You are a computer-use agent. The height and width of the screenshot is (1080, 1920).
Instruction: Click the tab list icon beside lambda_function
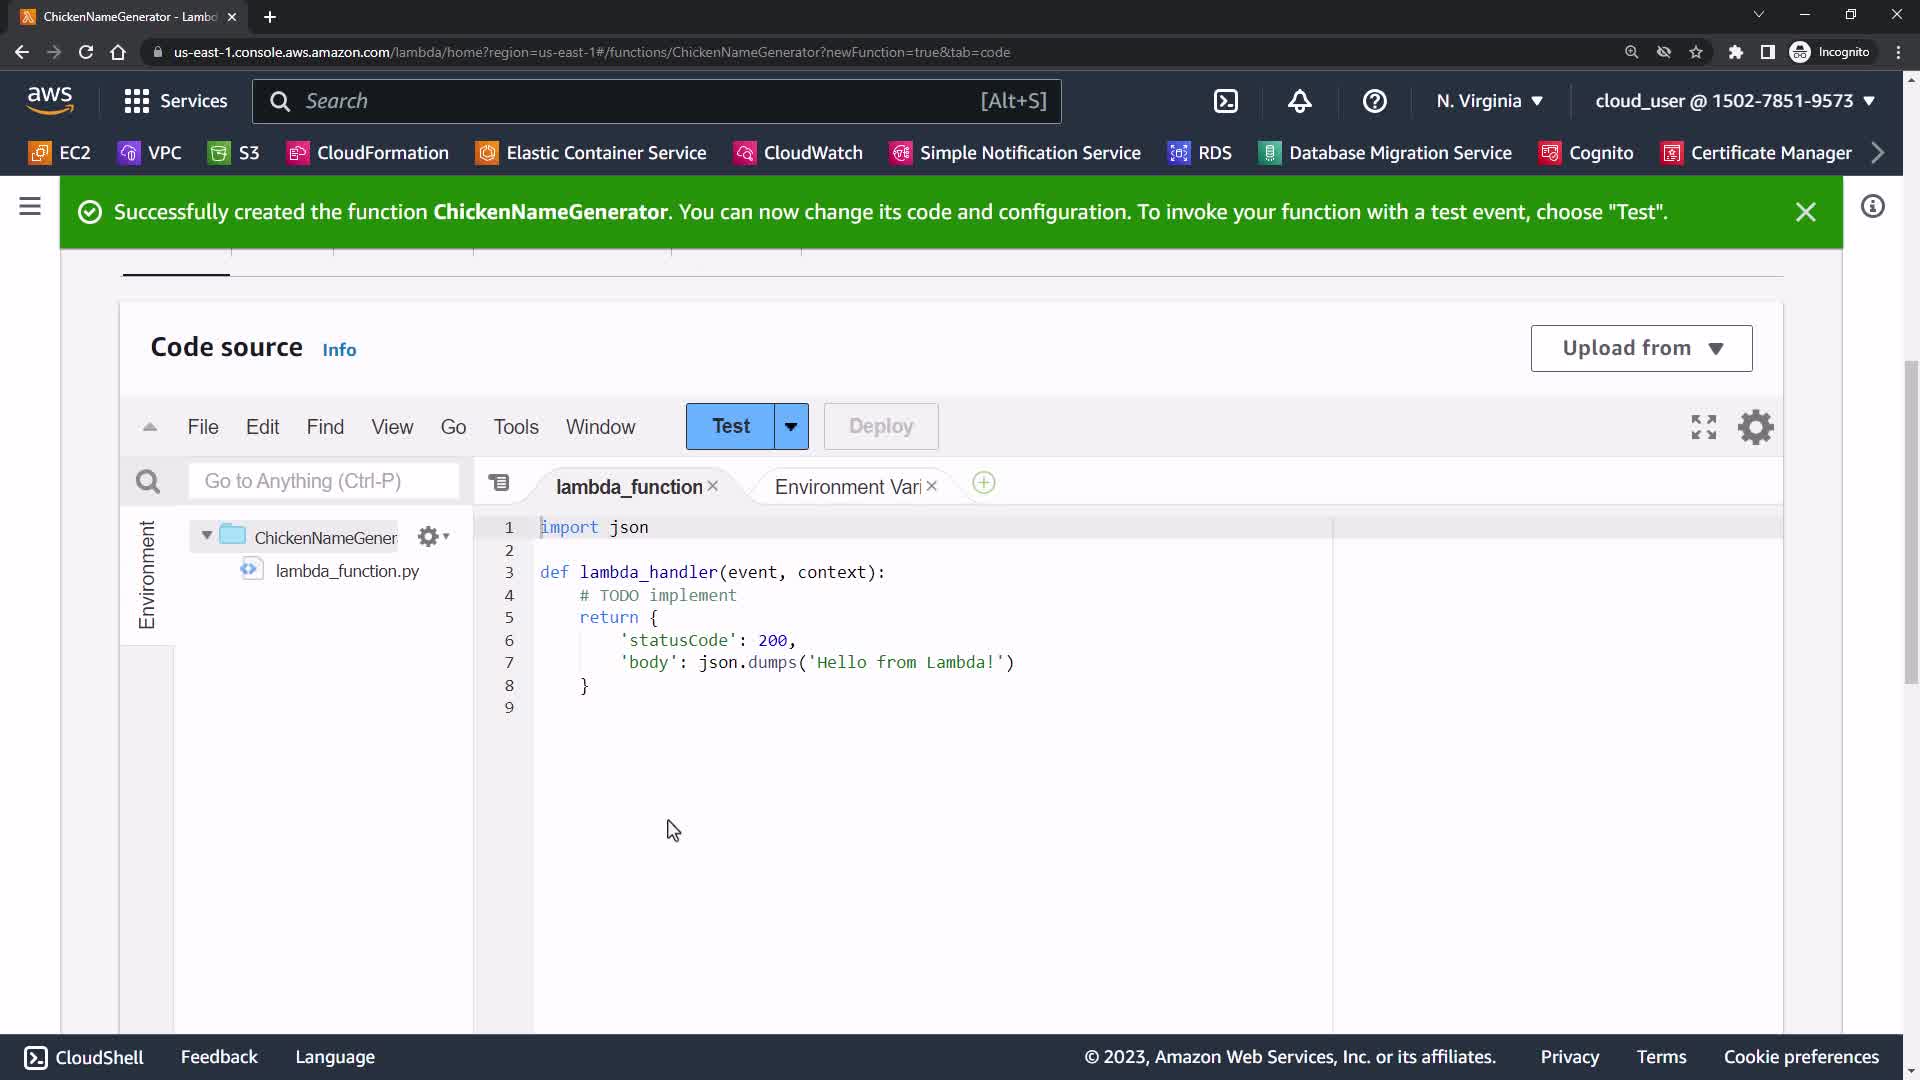click(499, 483)
